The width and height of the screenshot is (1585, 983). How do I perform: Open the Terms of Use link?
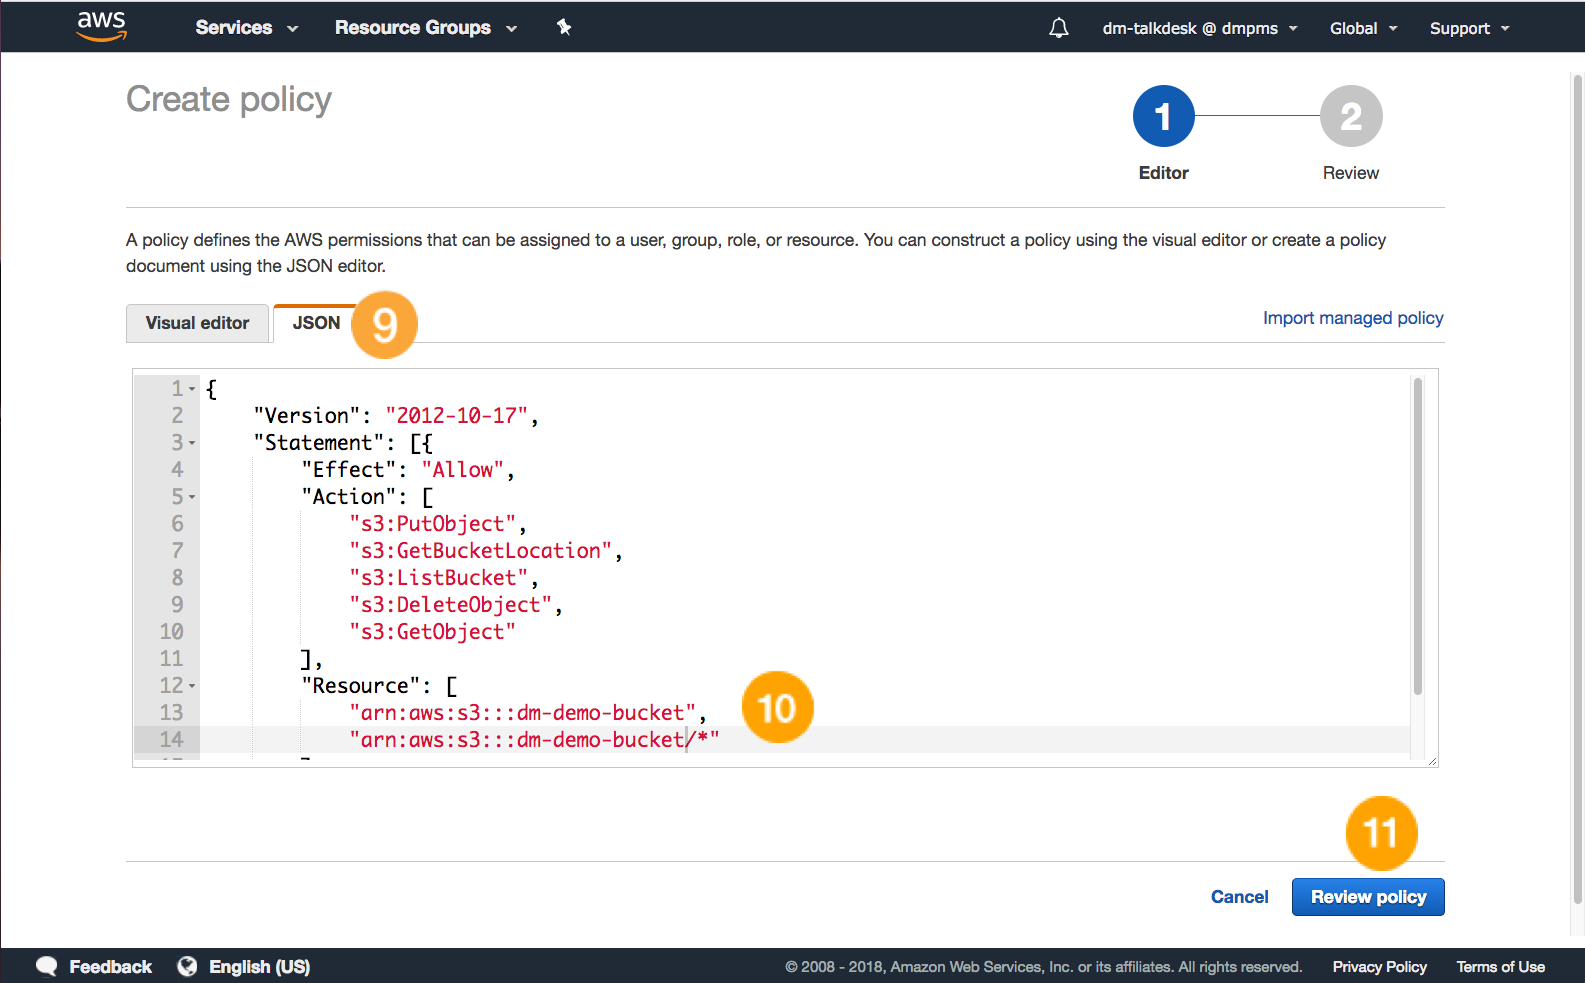pyautogui.click(x=1500, y=967)
